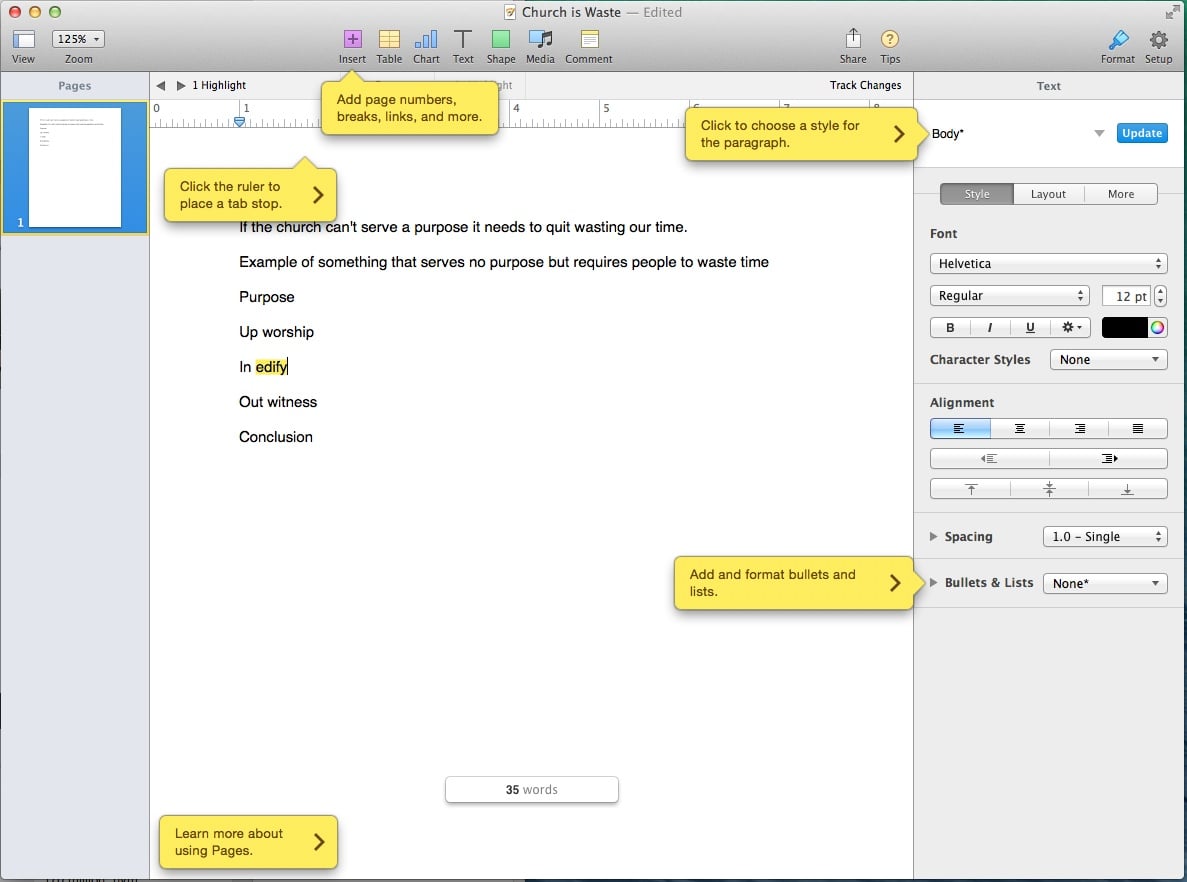Click the Share icon
This screenshot has width=1187, height=882.
click(x=853, y=40)
